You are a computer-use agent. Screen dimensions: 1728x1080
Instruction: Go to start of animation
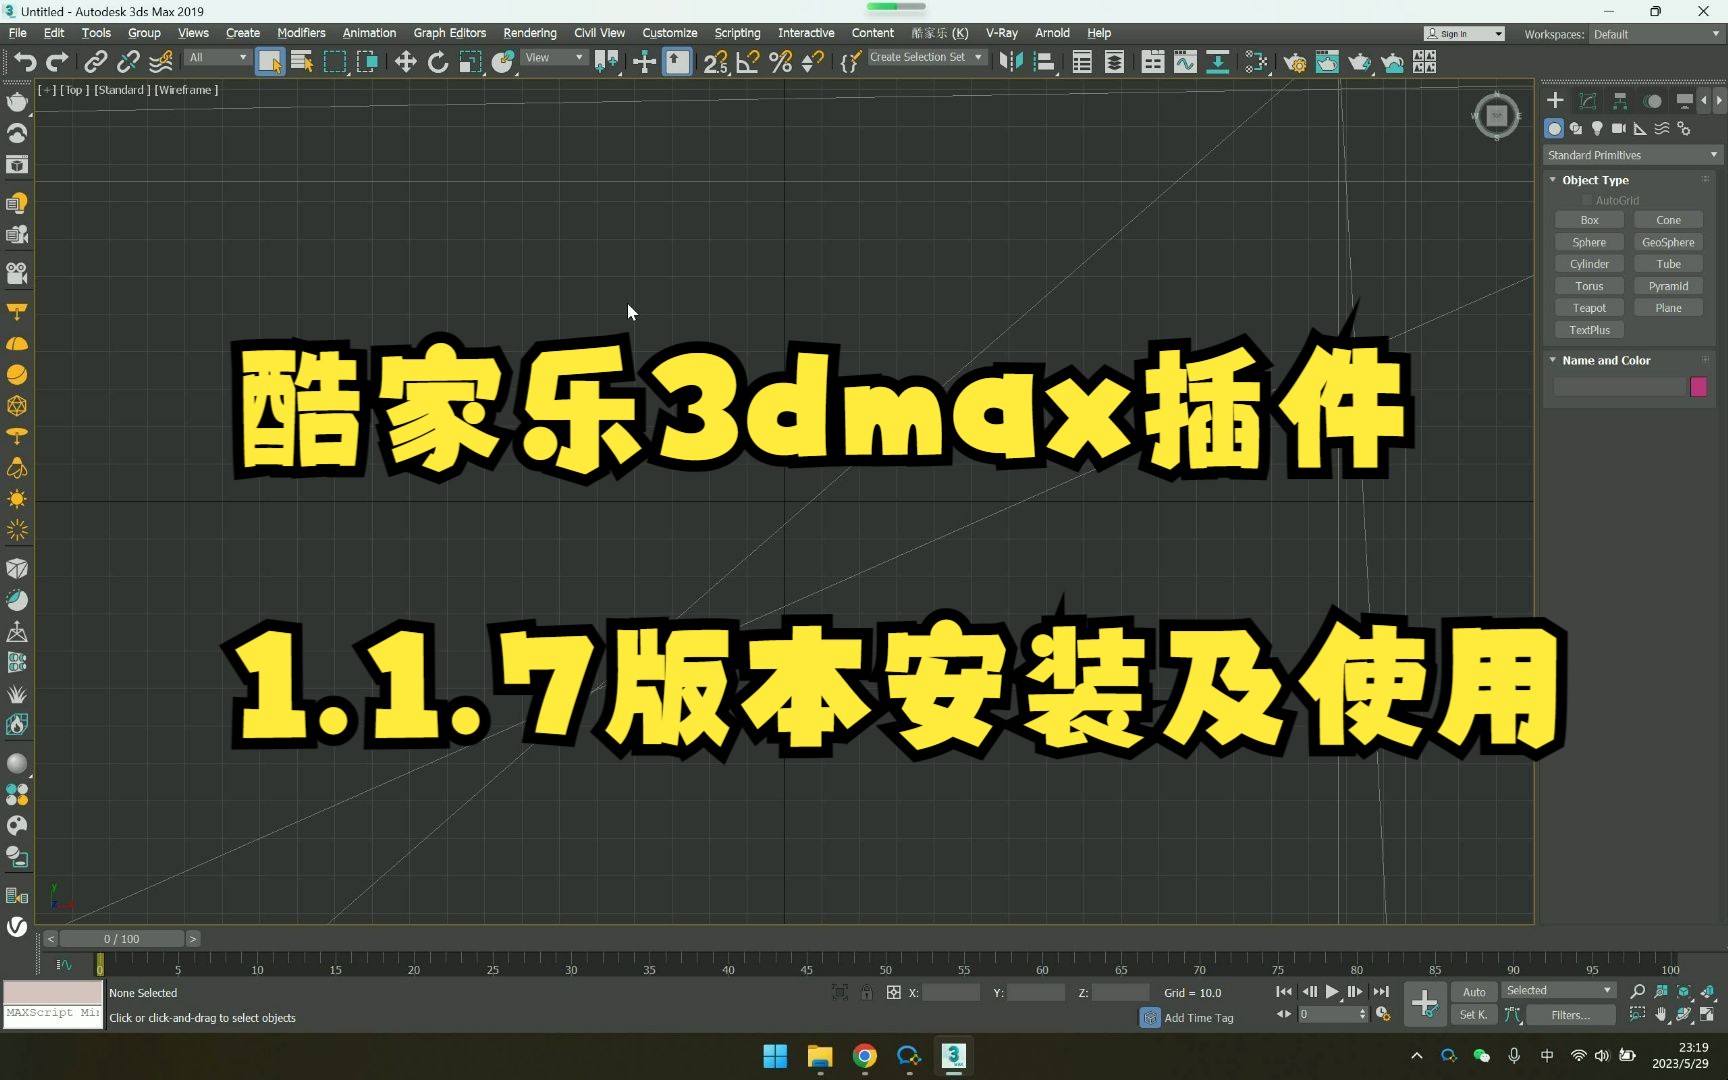pos(1284,992)
